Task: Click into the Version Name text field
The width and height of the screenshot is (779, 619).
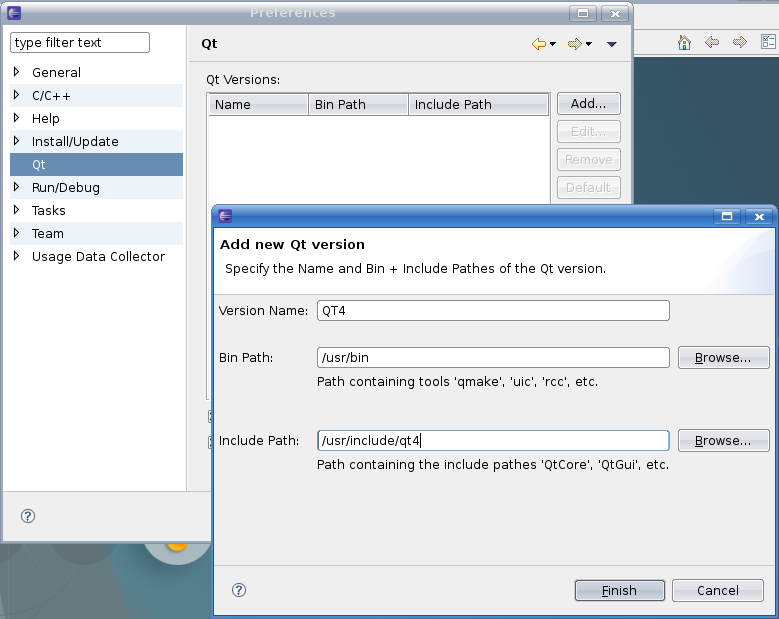Action: coord(492,310)
